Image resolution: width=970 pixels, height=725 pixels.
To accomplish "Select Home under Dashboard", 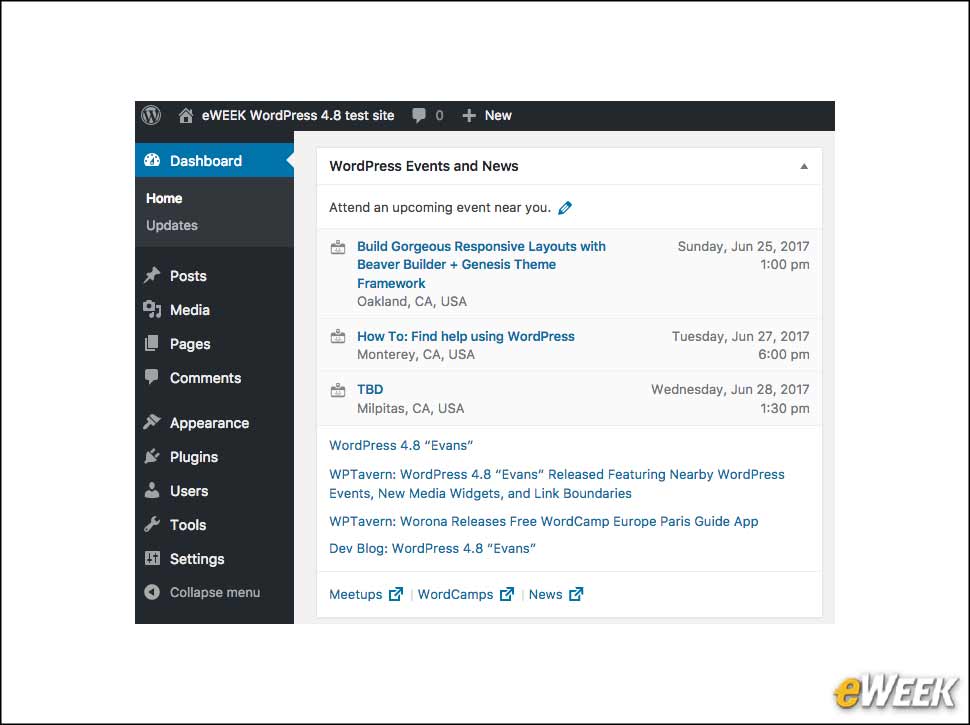I will pyautogui.click(x=164, y=199).
